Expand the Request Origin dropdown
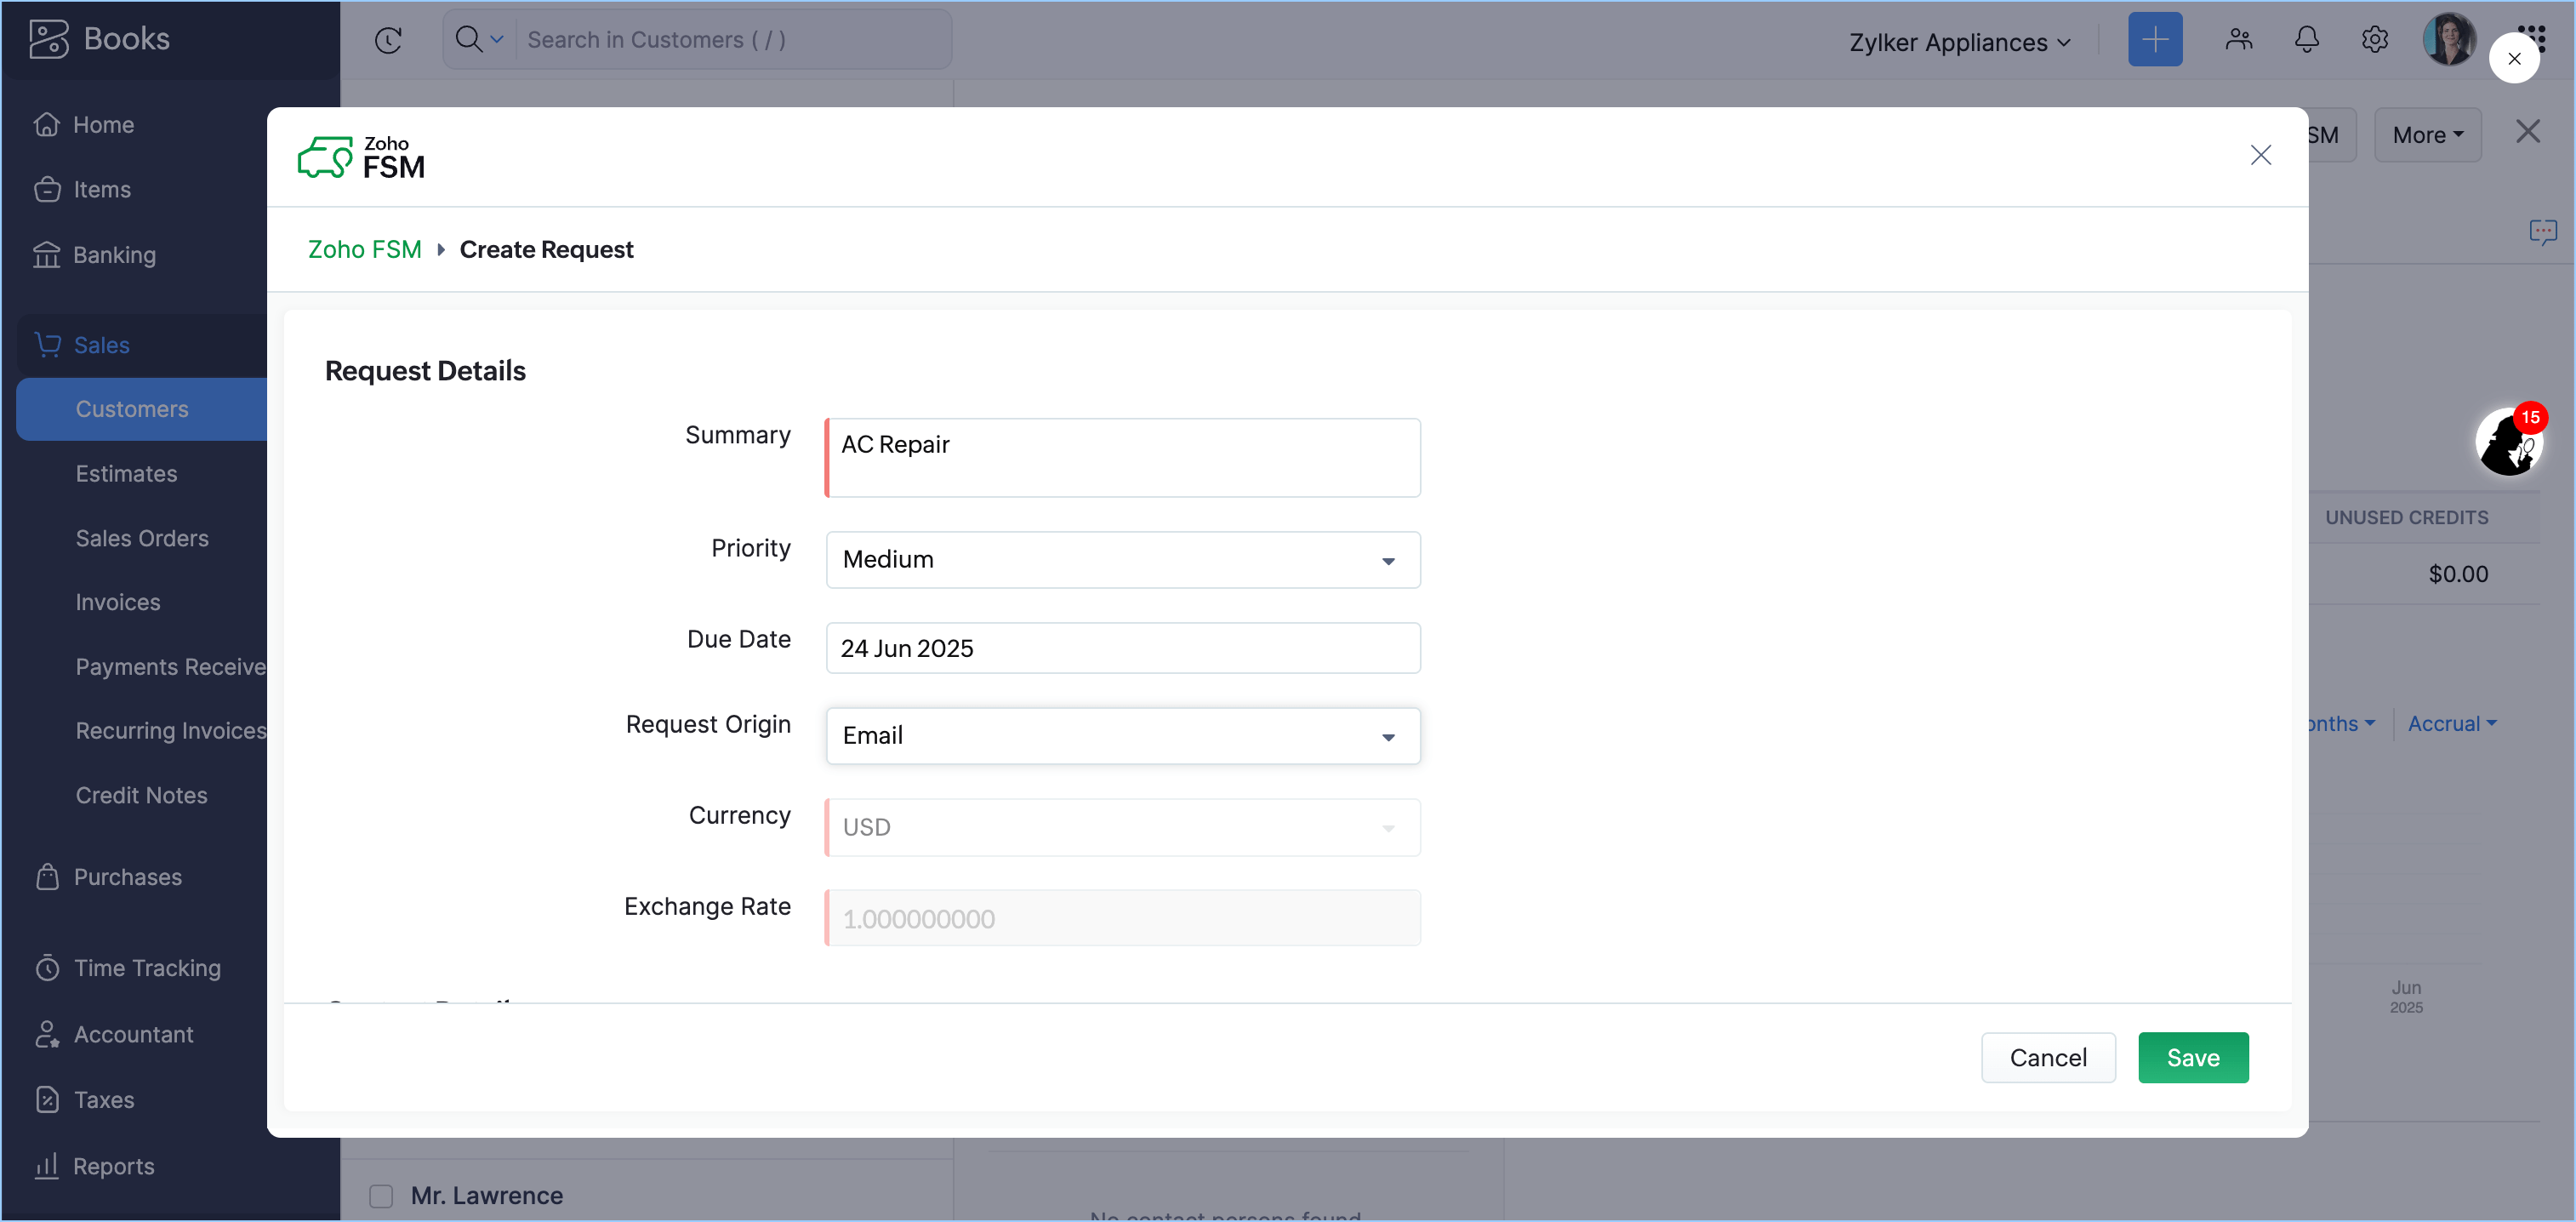This screenshot has width=2576, height=1222. (x=1122, y=736)
